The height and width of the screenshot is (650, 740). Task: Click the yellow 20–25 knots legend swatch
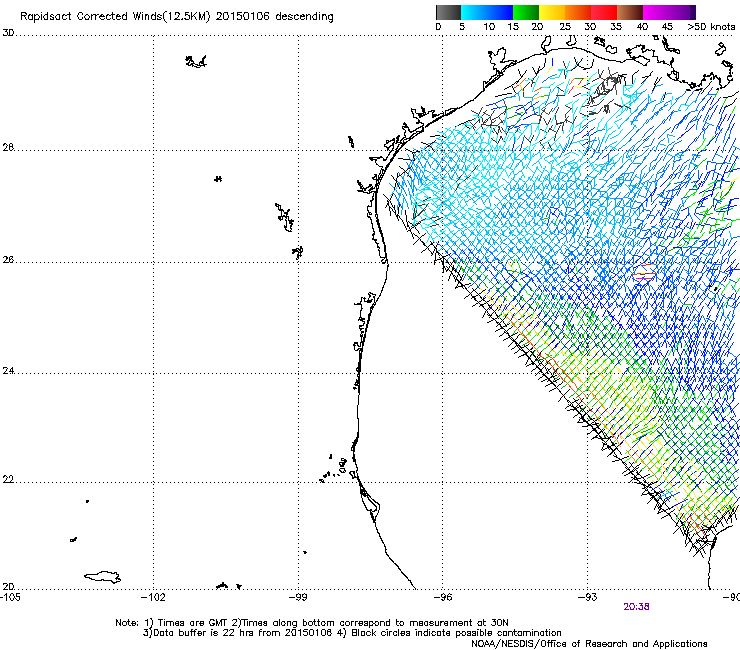(x=552, y=12)
